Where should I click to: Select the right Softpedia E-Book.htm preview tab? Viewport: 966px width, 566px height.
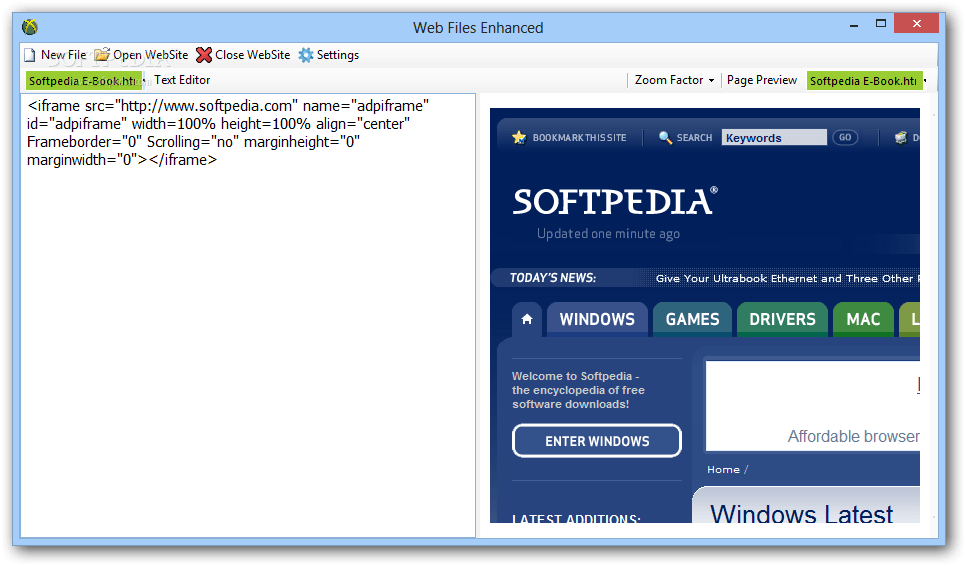pyautogui.click(x=864, y=81)
